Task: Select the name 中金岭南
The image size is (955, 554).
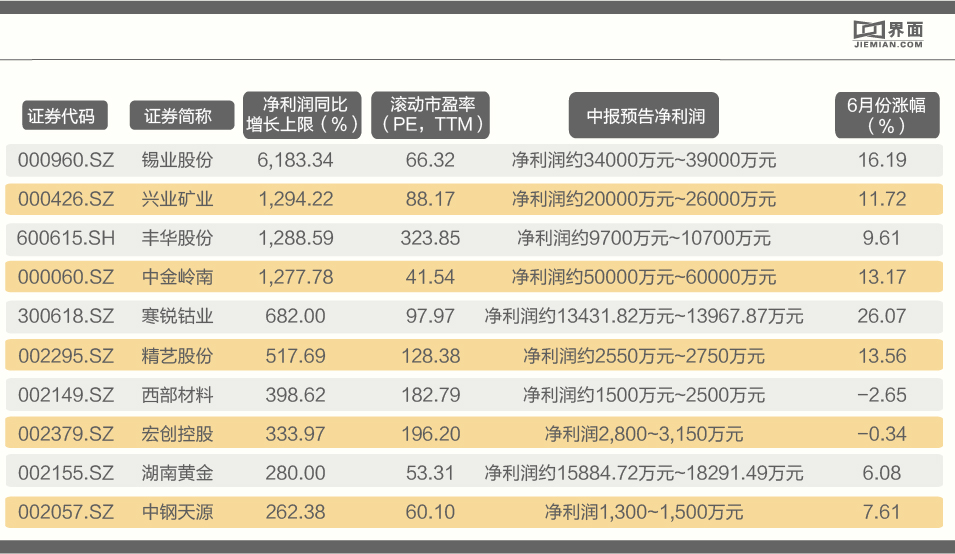Action: click(177, 277)
